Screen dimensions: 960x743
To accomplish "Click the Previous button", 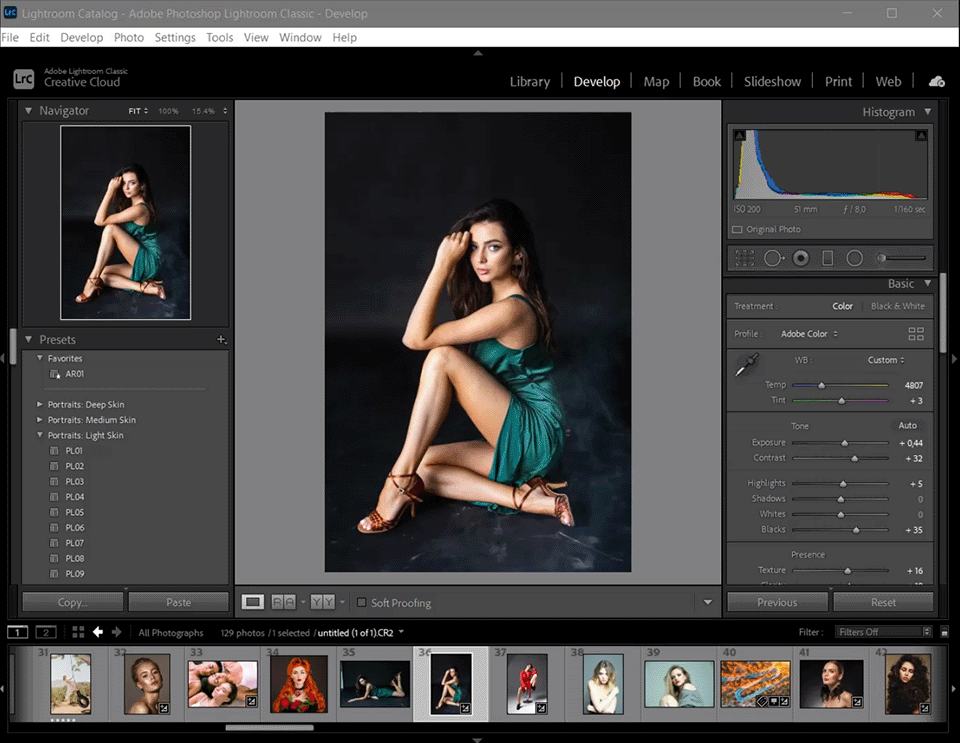I will coord(777,602).
